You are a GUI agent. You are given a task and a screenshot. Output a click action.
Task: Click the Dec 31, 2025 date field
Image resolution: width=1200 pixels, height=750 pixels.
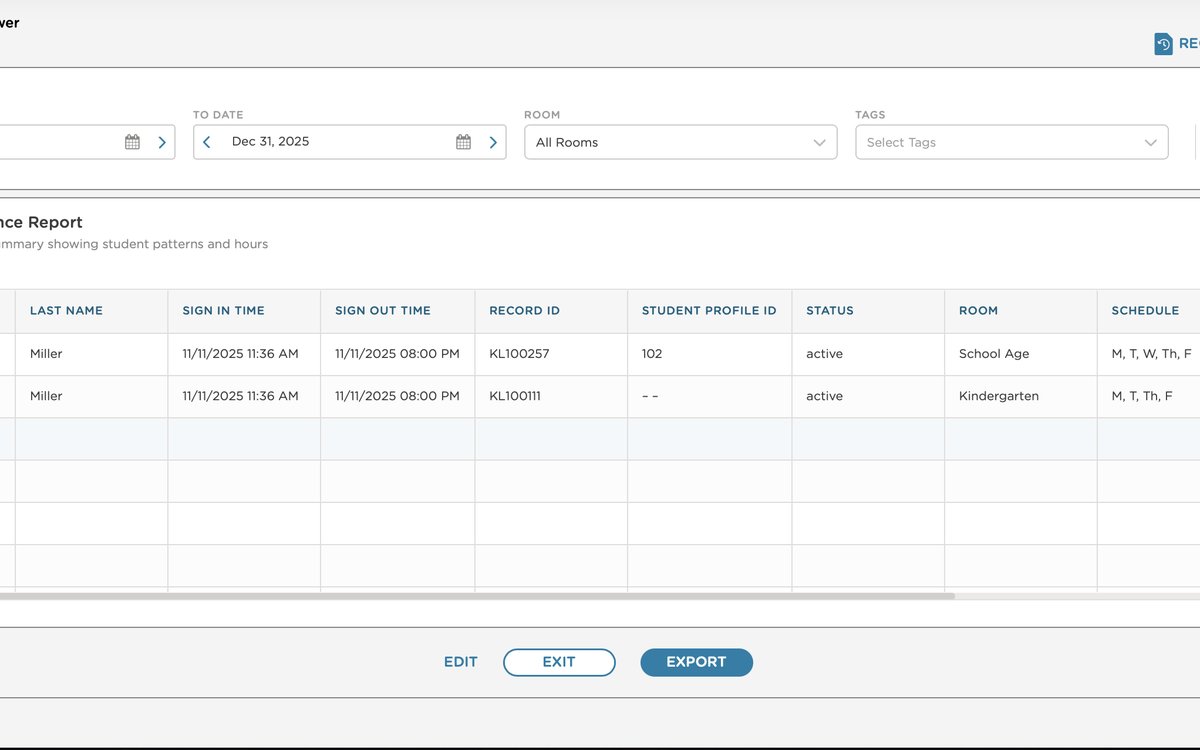coord(350,142)
